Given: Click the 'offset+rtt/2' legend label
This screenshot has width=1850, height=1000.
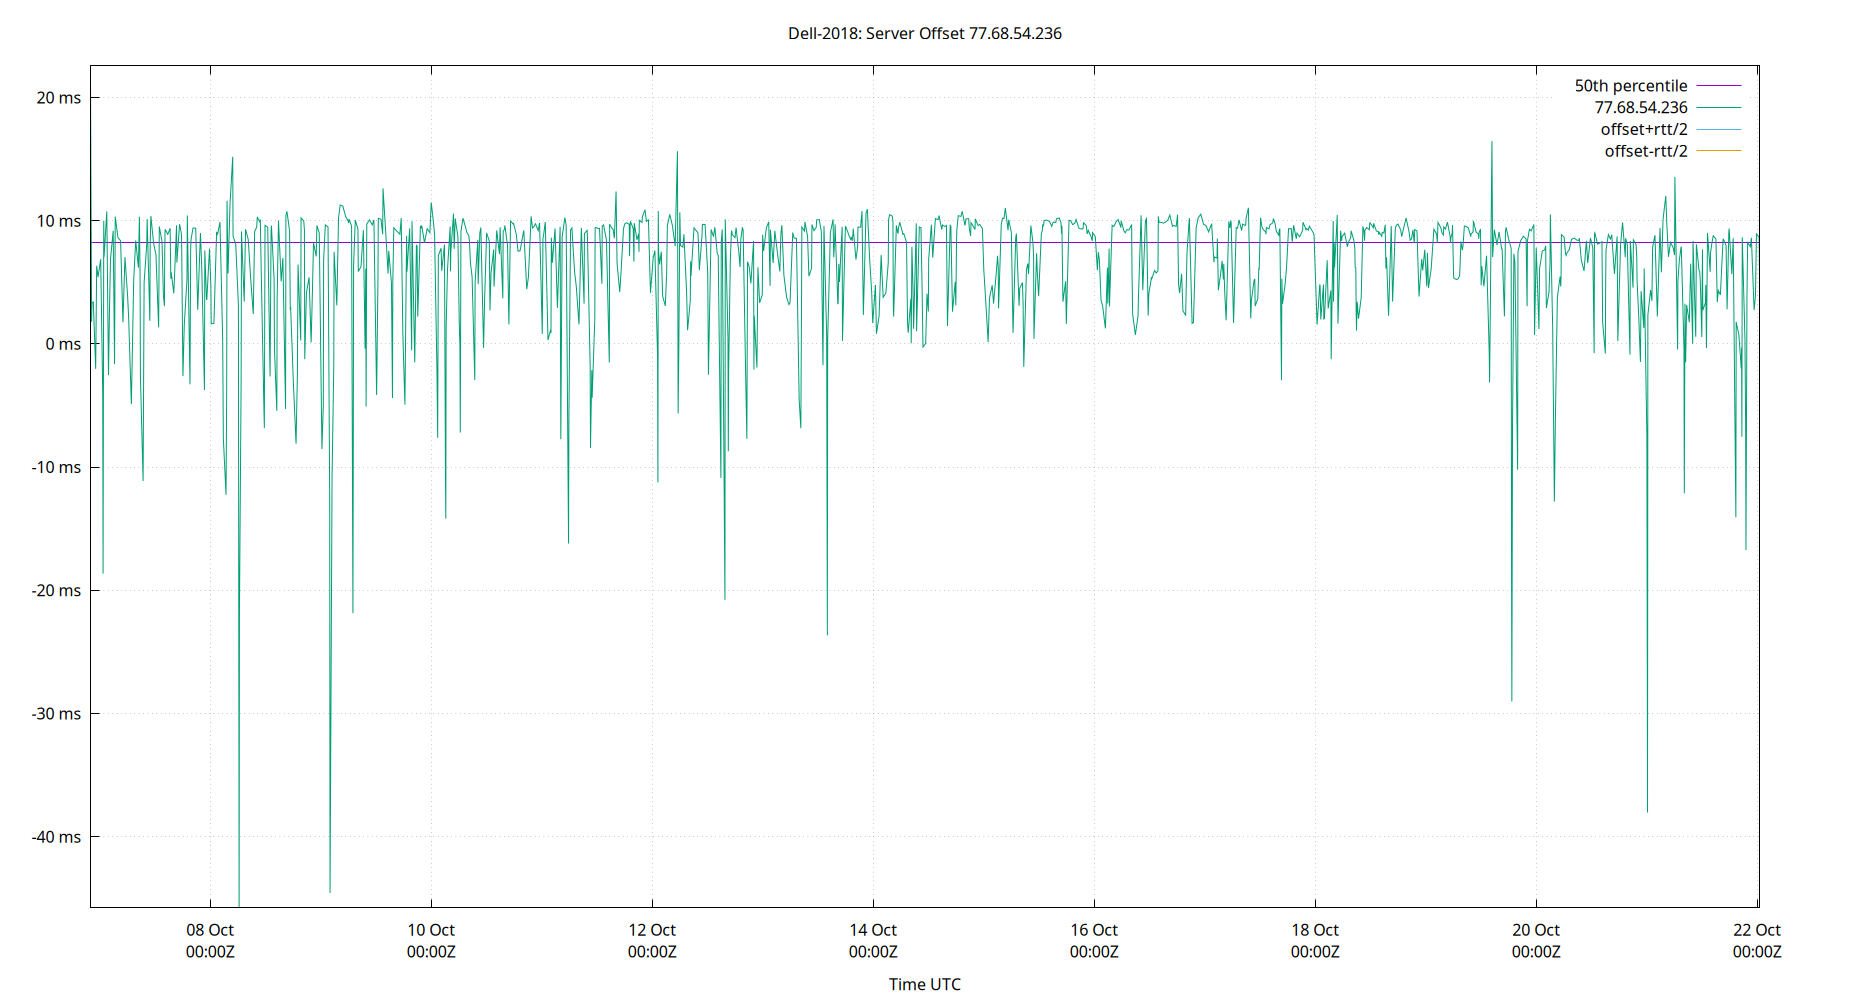Looking at the screenshot, I should click(1644, 129).
